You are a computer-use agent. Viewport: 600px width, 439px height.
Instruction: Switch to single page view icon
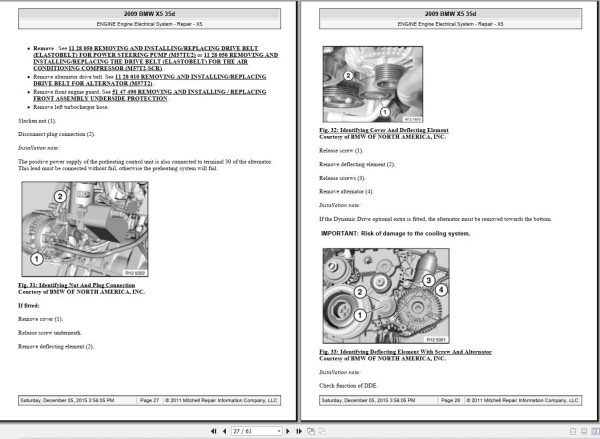click(573, 431)
